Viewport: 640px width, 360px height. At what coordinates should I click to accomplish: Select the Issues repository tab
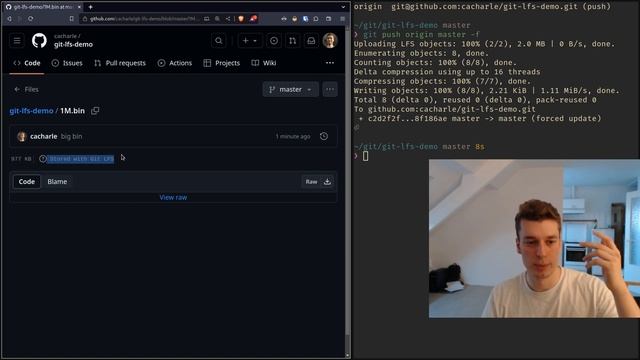[67, 63]
